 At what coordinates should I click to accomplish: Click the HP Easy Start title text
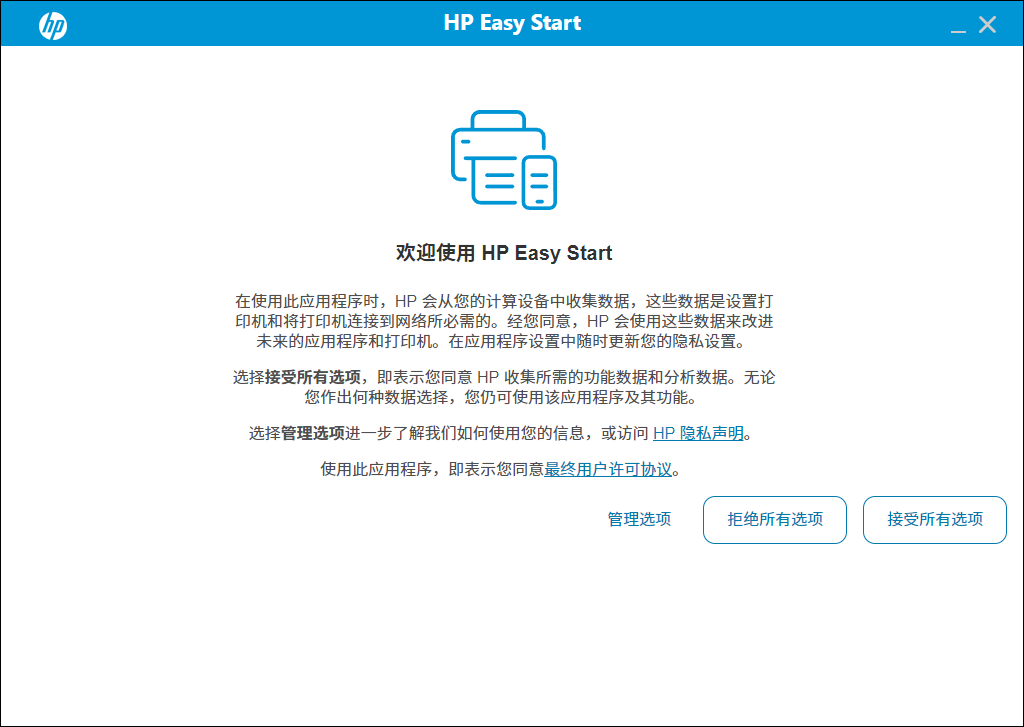pyautogui.click(x=511, y=22)
